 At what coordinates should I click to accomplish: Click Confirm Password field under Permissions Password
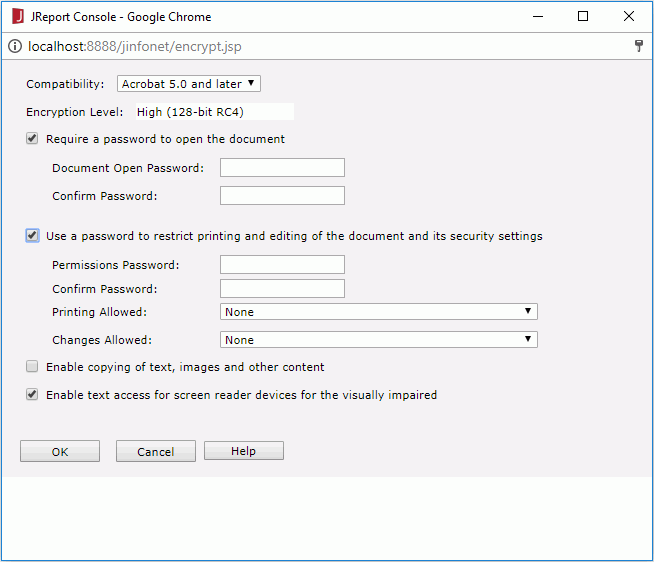282,289
